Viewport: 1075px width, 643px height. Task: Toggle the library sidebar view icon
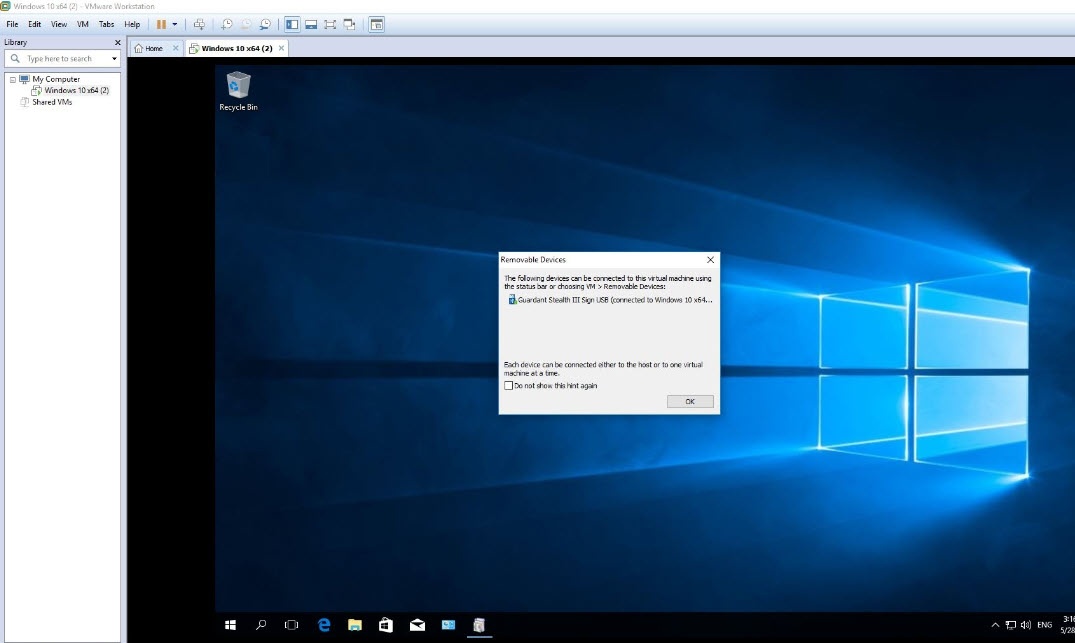(x=292, y=24)
